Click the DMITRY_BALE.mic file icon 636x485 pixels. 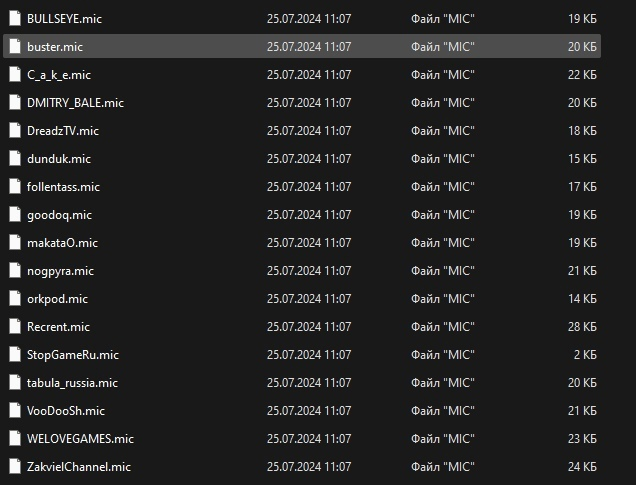point(15,102)
